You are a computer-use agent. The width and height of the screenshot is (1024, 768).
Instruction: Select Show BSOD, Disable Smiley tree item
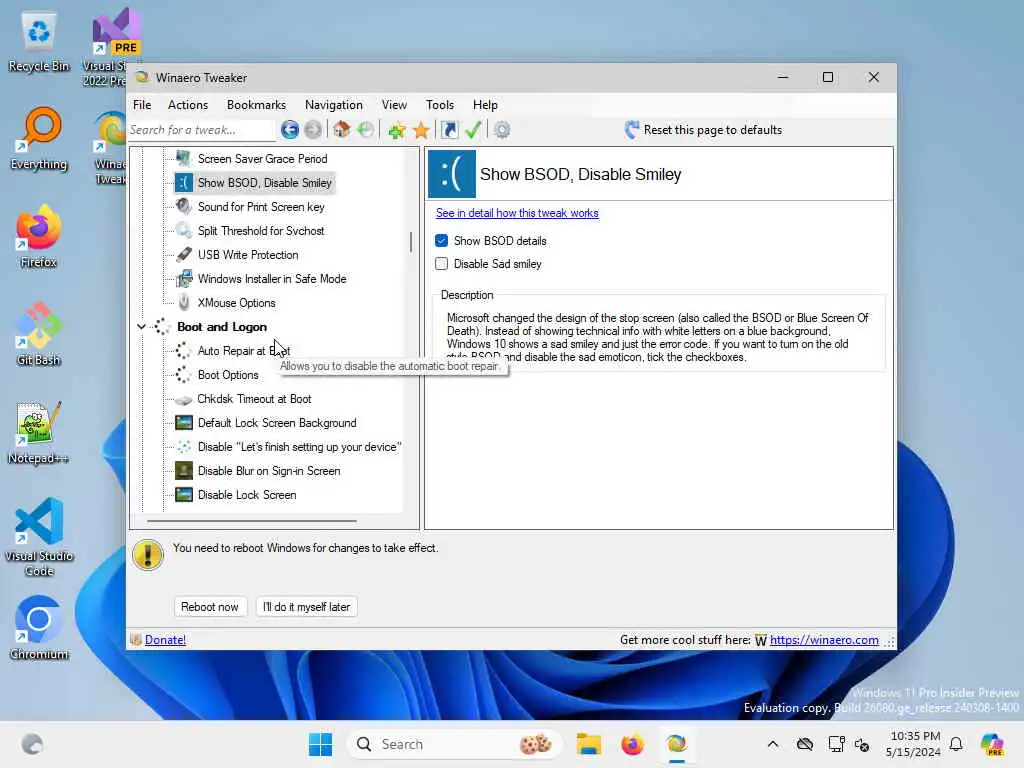point(264,183)
